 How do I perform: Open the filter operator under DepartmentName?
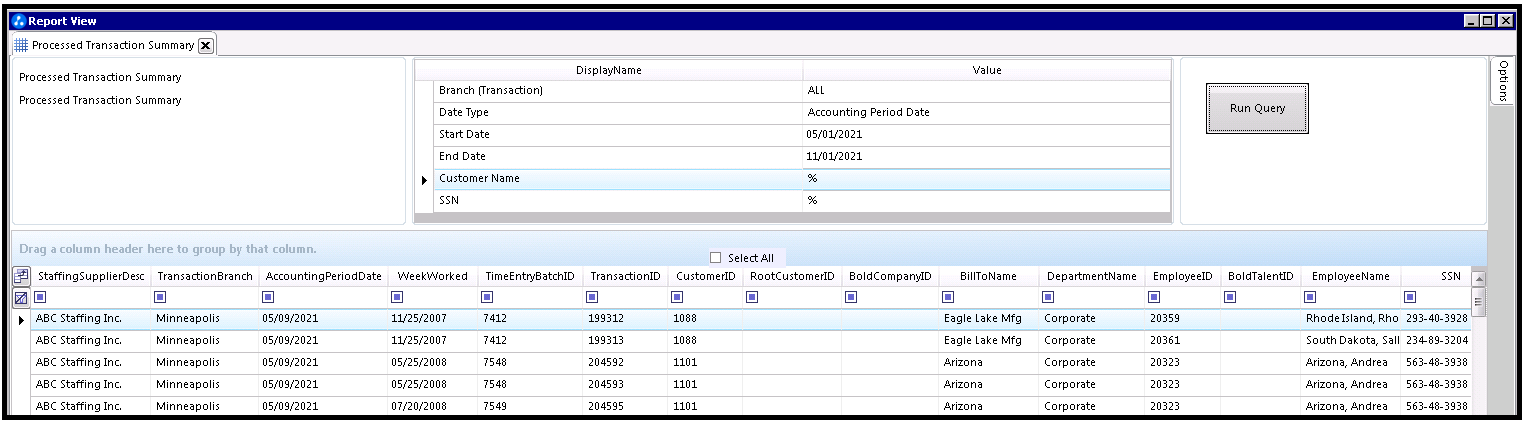click(1048, 297)
